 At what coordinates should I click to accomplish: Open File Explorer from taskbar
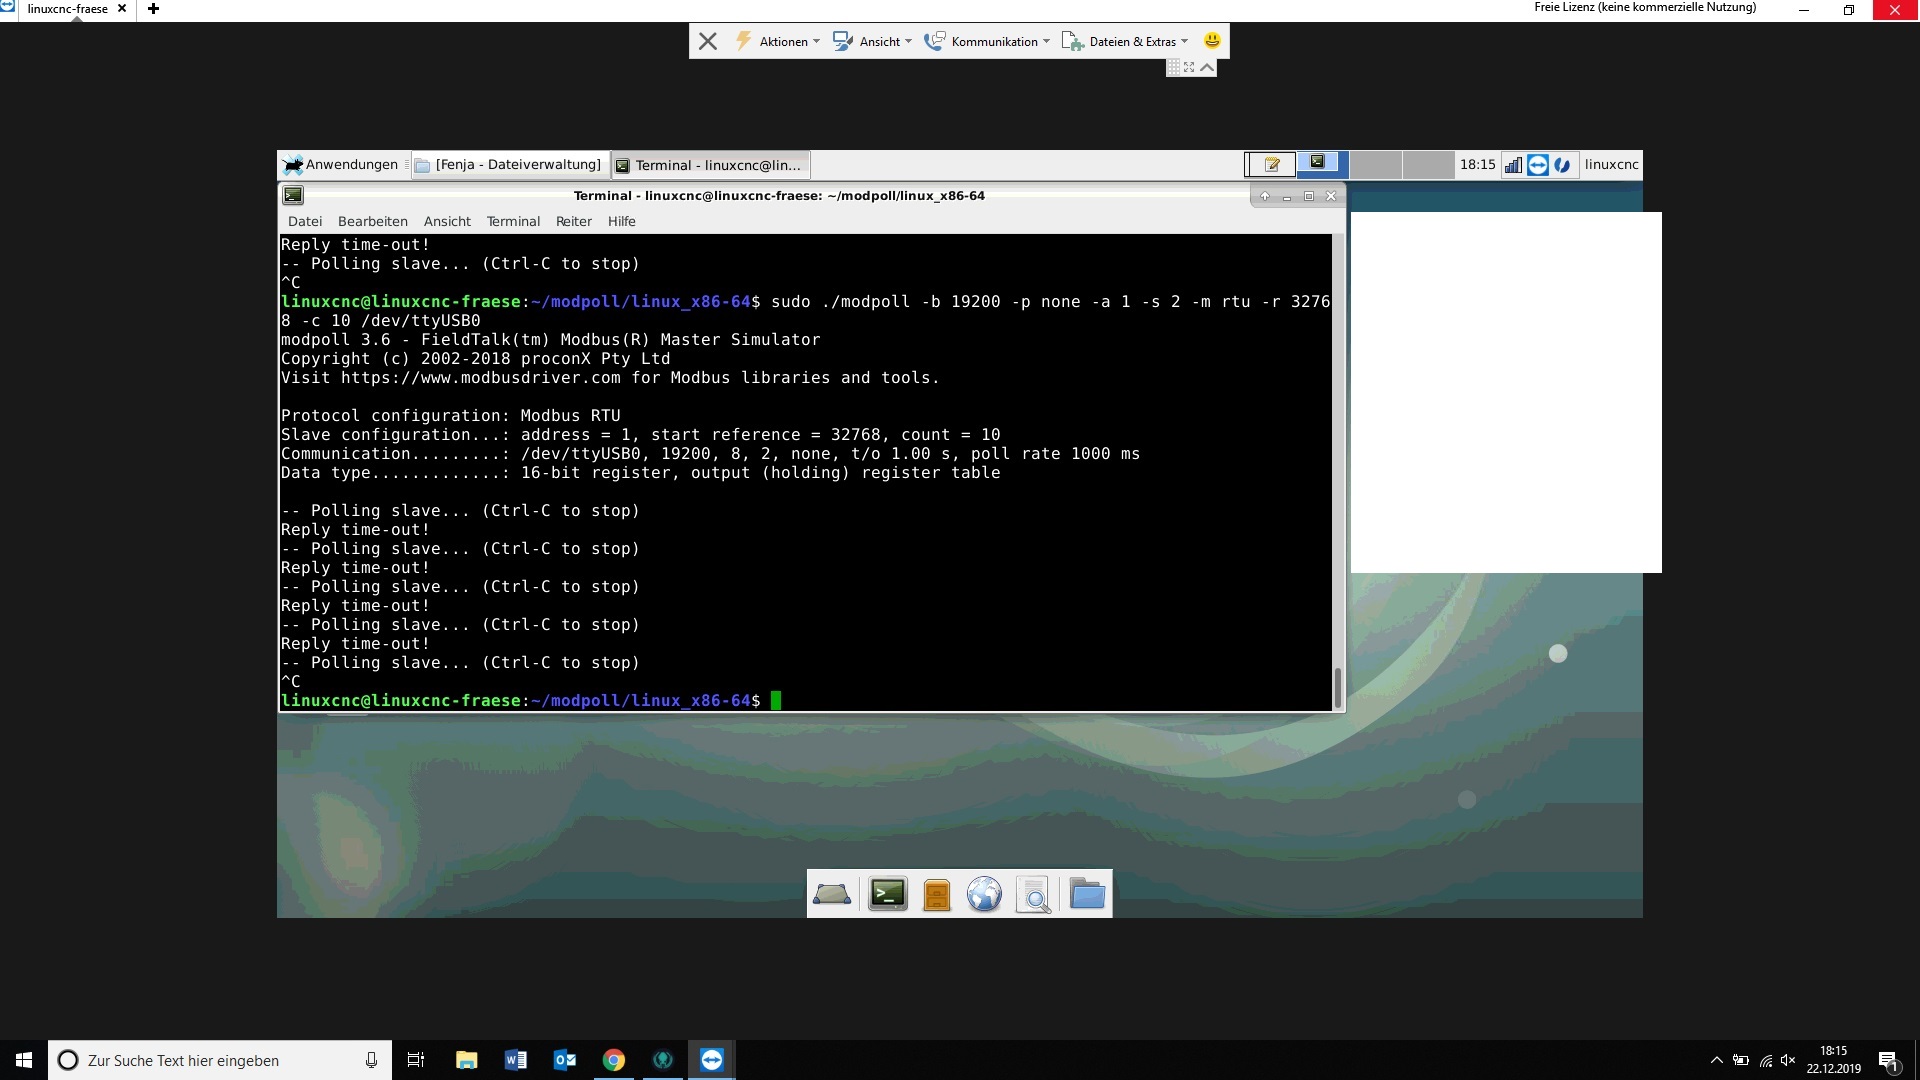click(x=466, y=1060)
